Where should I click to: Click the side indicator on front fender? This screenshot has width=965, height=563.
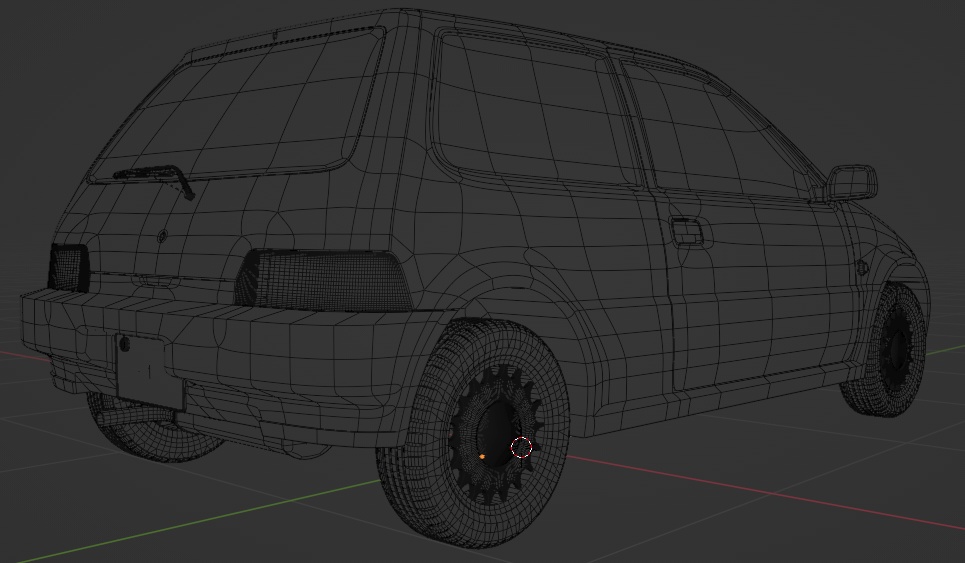(x=862, y=268)
